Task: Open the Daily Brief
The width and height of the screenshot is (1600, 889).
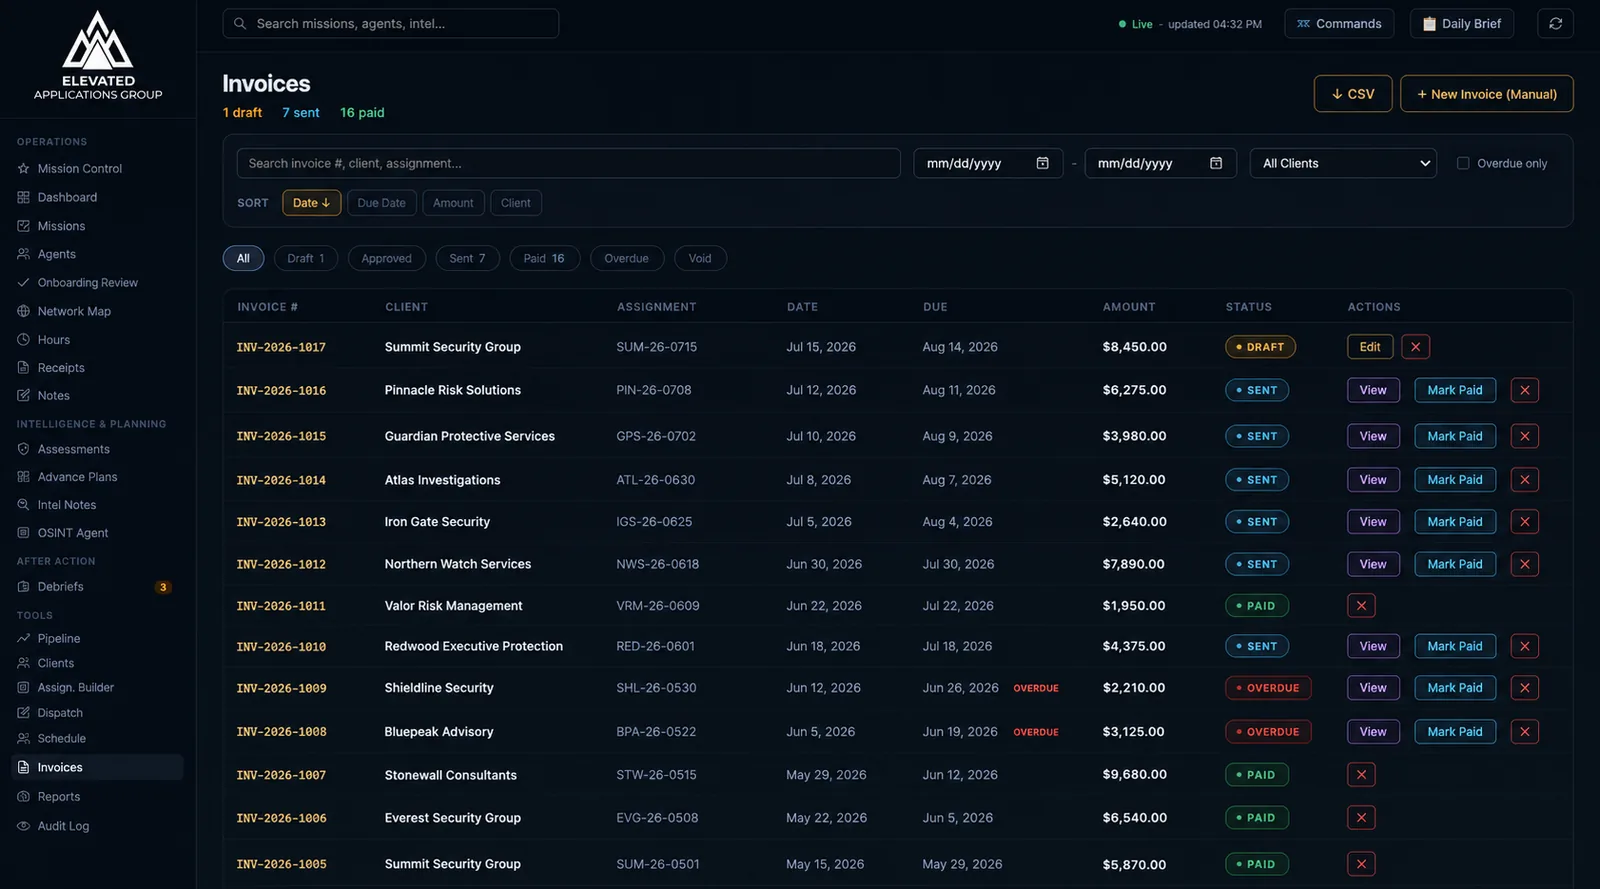Action: coord(1462,24)
